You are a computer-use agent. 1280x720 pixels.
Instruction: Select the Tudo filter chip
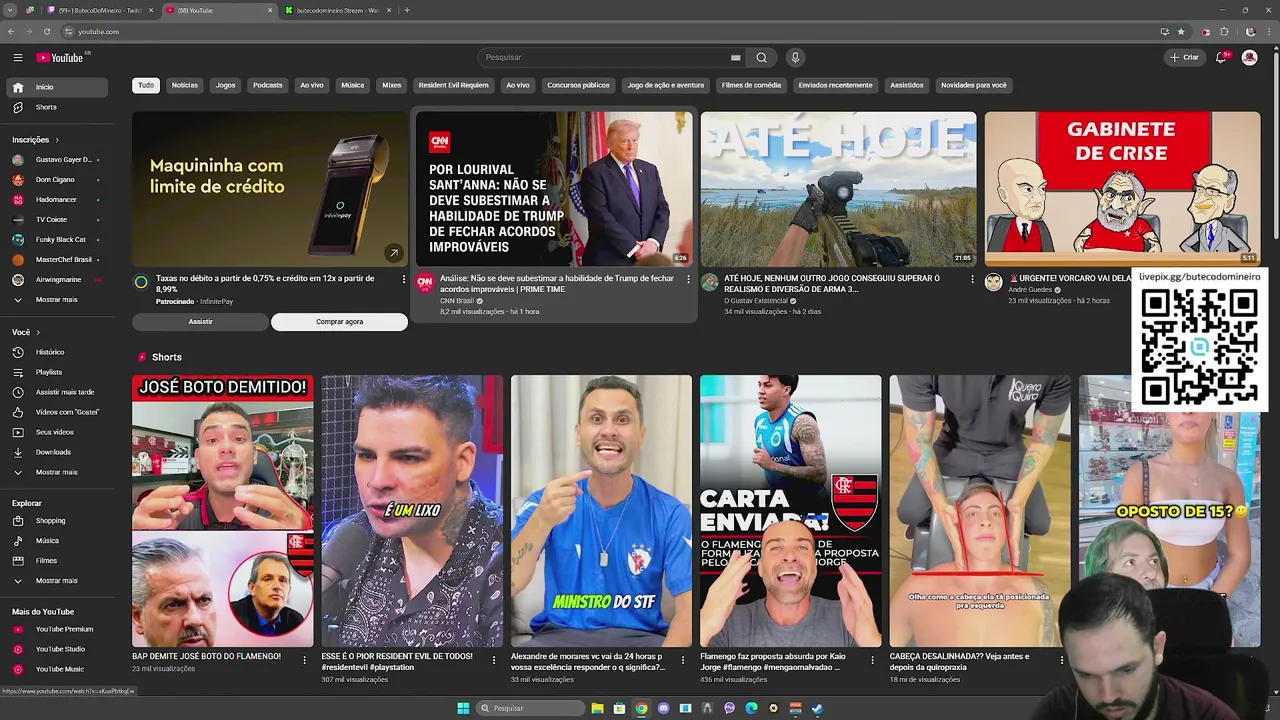[146, 85]
